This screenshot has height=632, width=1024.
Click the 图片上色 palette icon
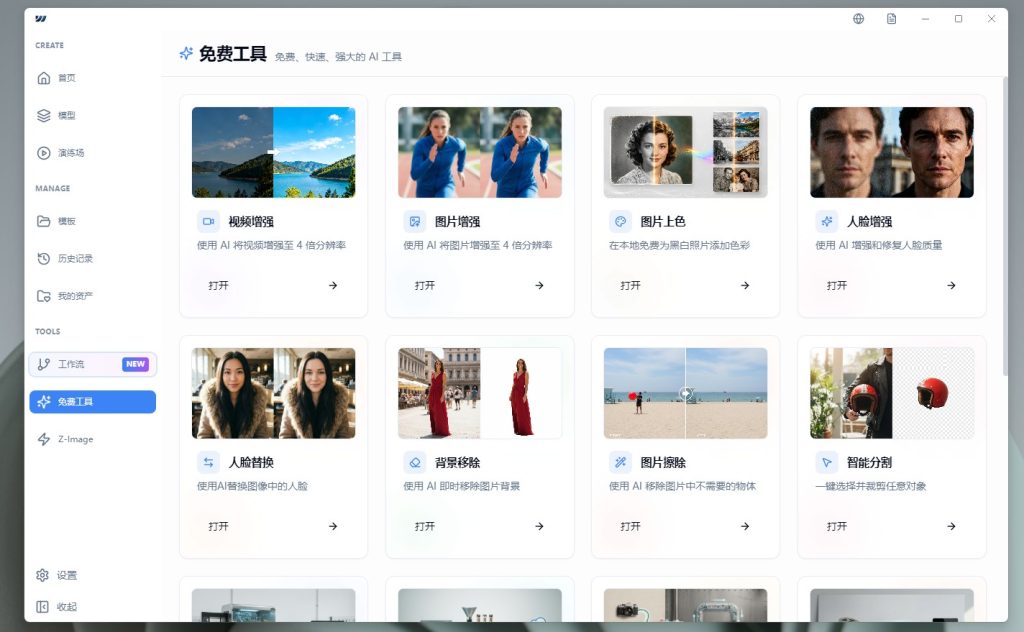(620, 222)
